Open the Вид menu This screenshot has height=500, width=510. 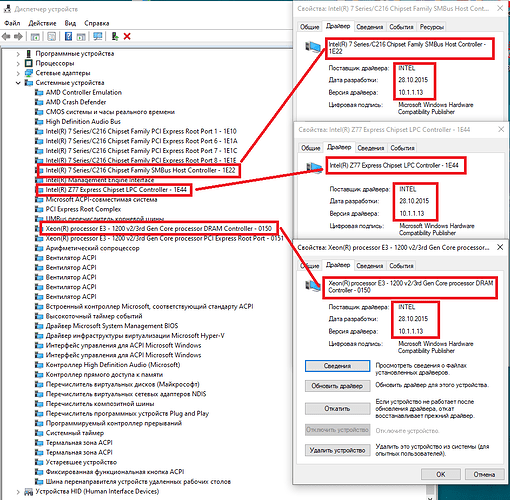pos(70,23)
